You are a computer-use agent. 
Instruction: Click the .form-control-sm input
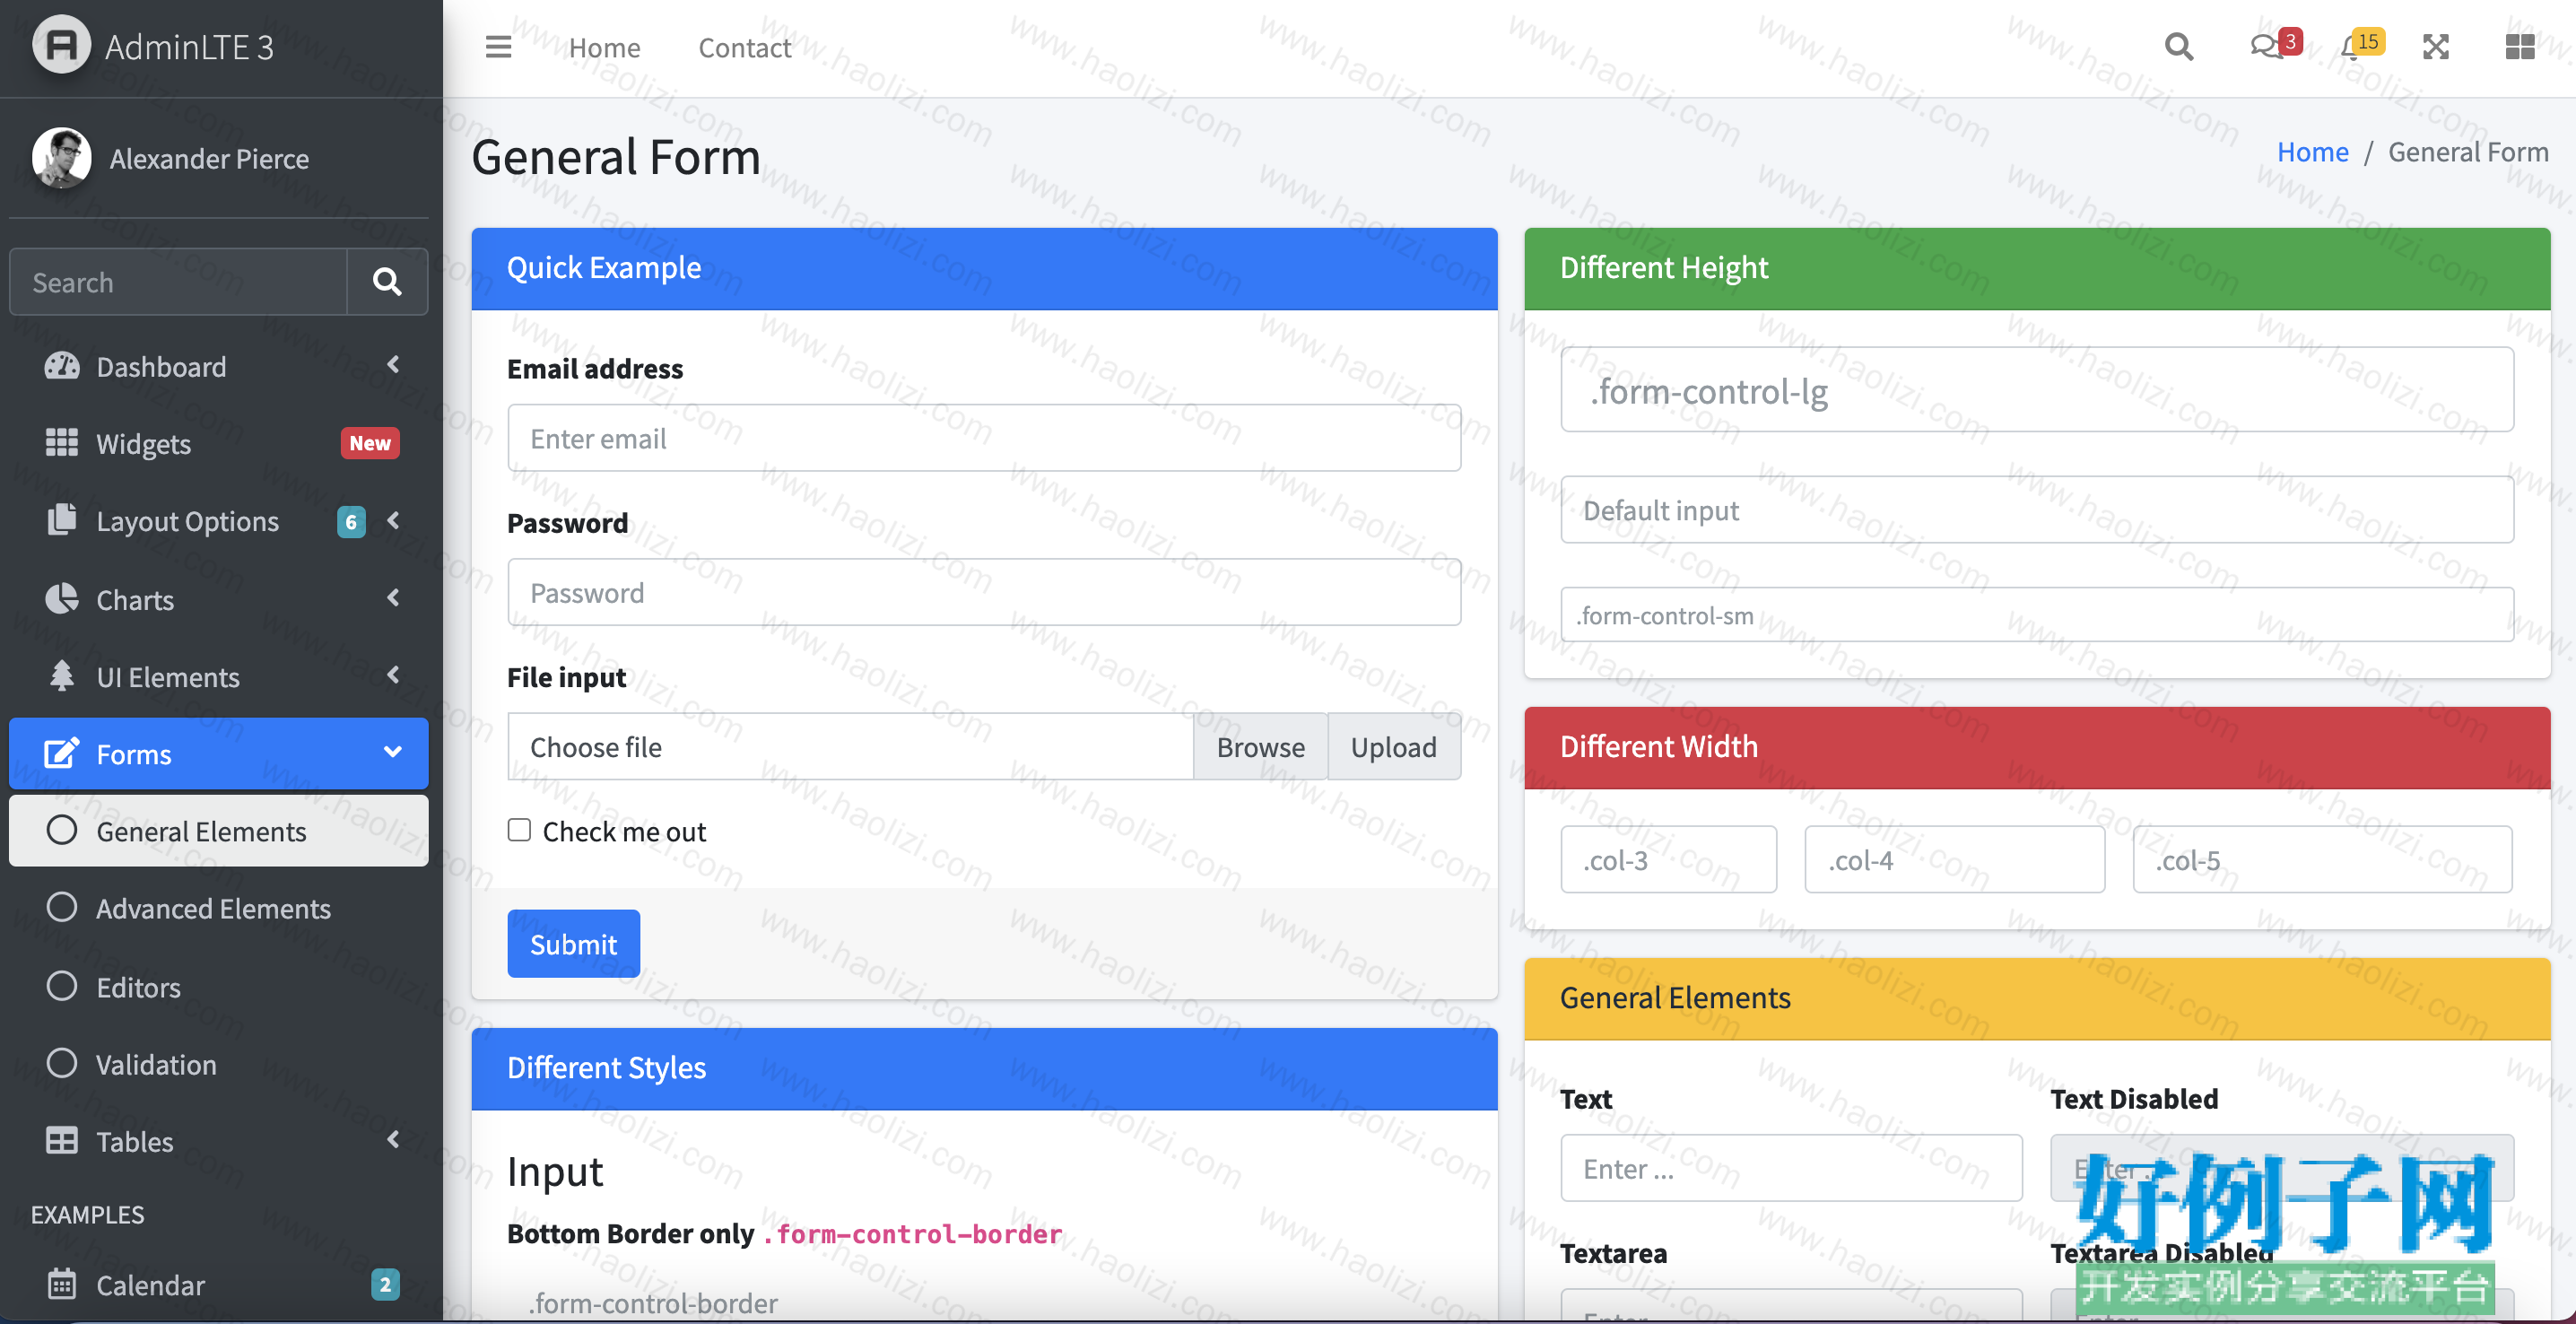click(2037, 615)
